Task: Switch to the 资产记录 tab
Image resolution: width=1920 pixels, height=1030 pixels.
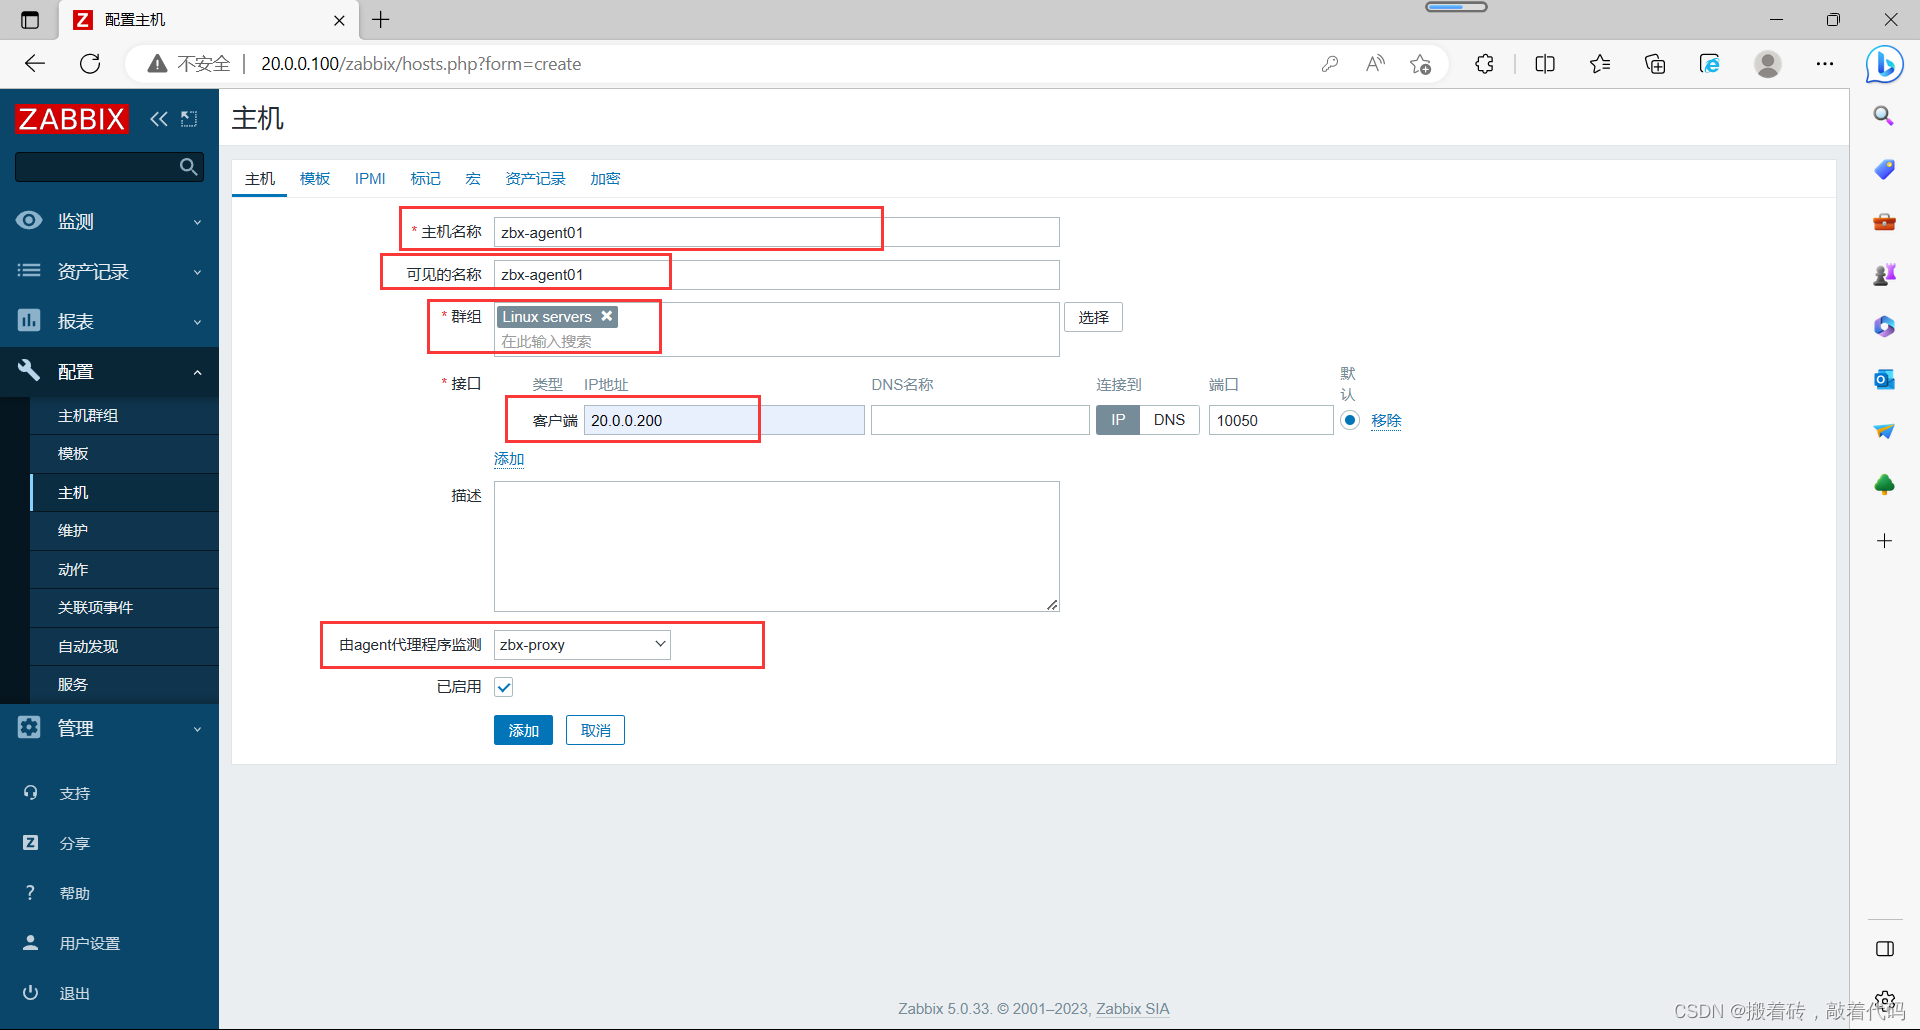Action: point(535,178)
